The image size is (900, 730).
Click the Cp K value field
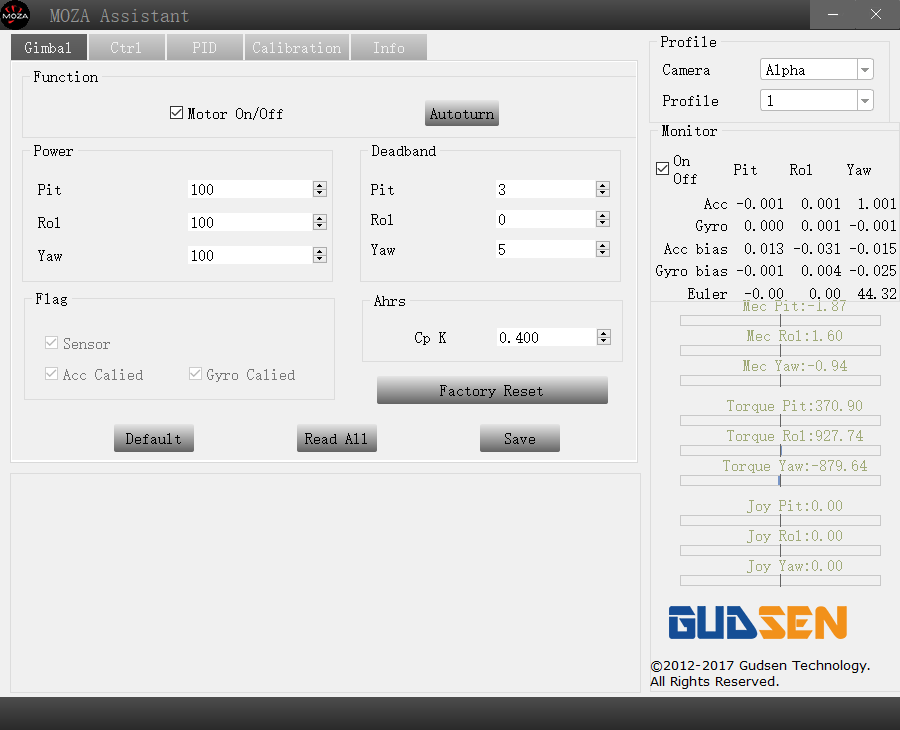tap(546, 337)
